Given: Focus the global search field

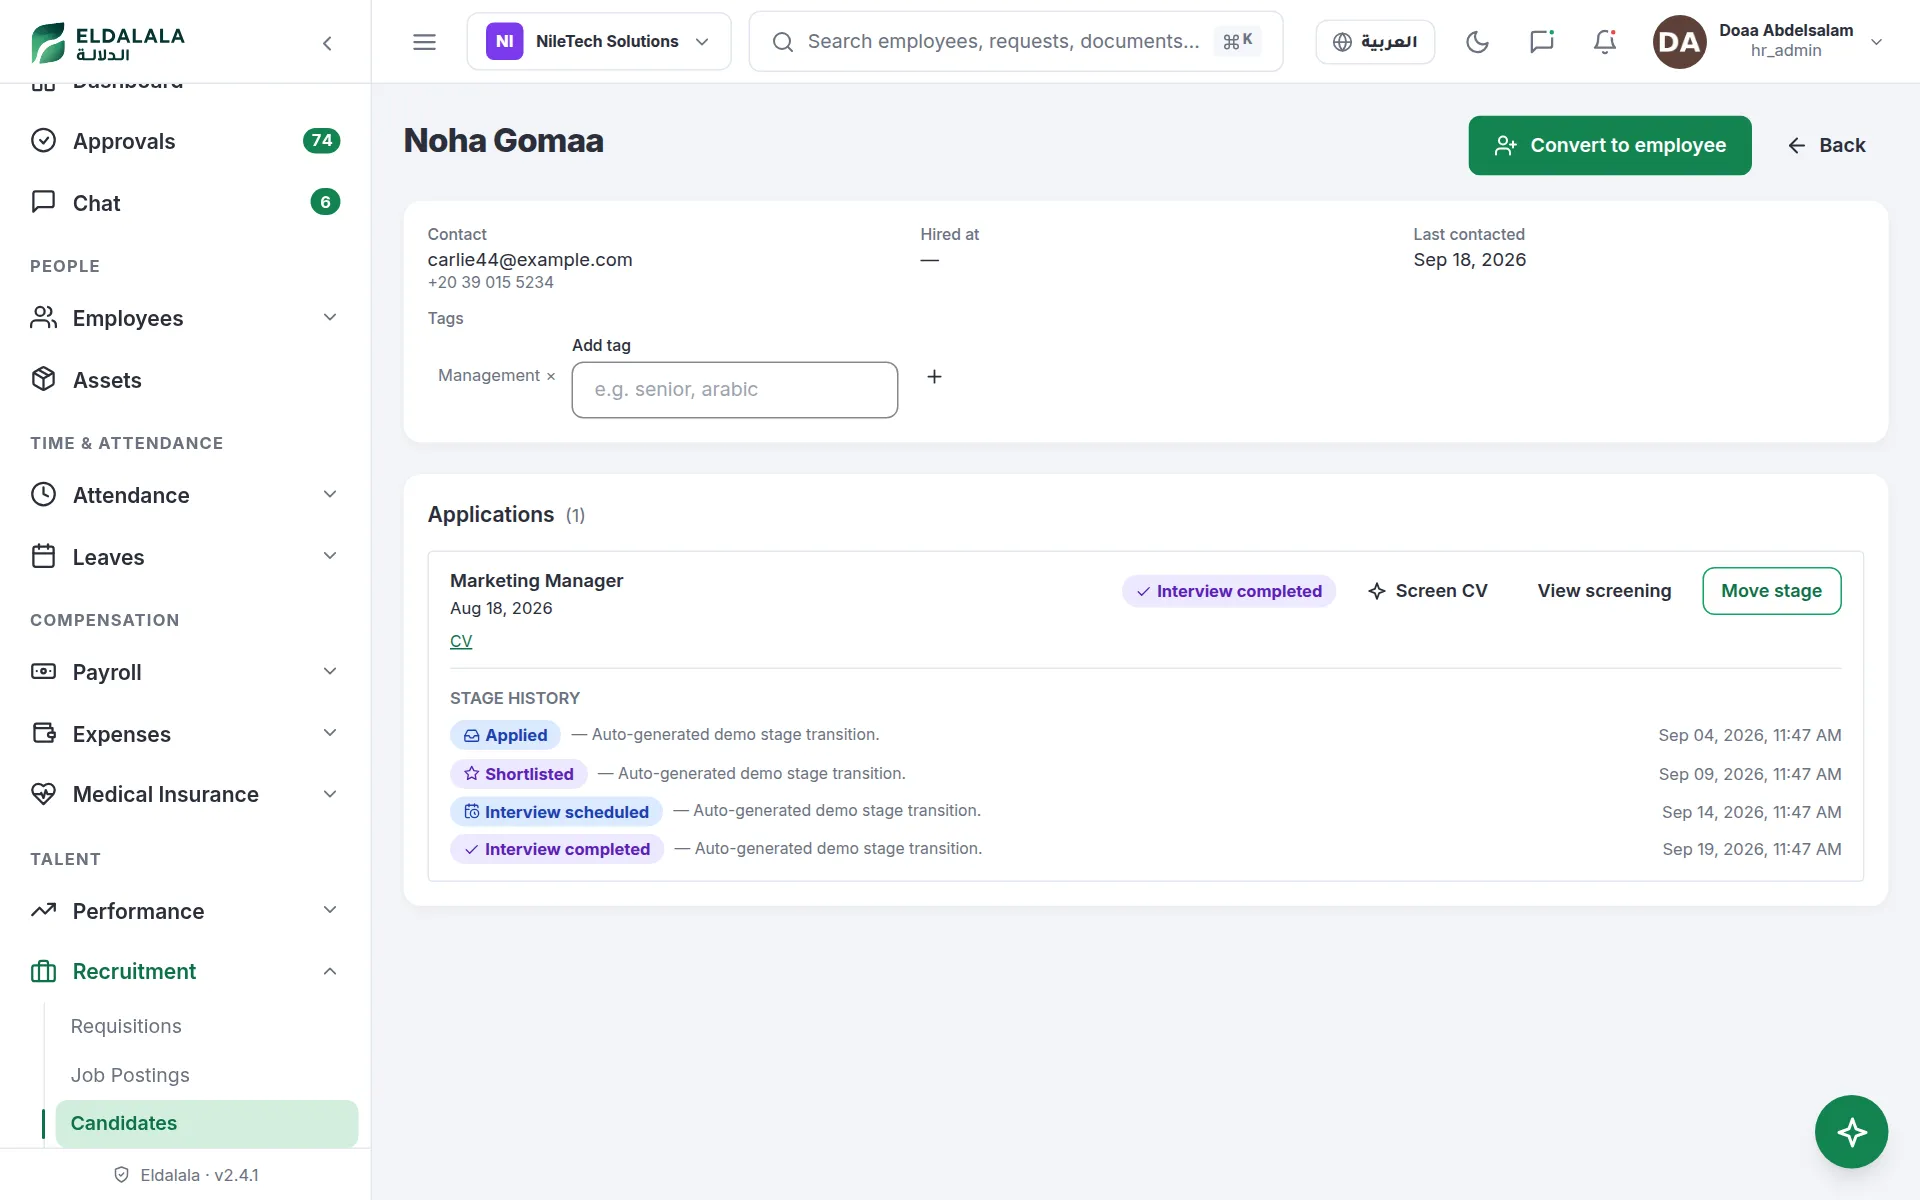Looking at the screenshot, I should 1015,42.
